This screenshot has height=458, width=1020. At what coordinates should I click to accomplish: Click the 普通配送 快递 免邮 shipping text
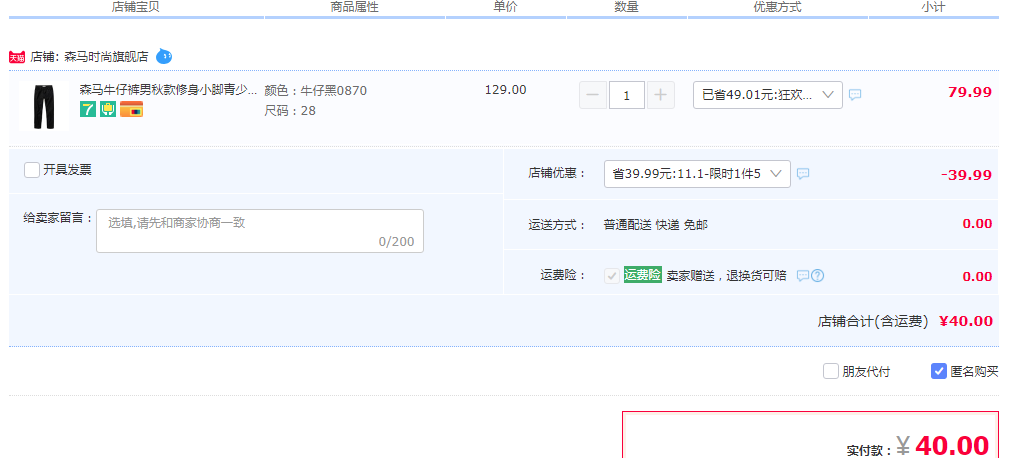(656, 225)
